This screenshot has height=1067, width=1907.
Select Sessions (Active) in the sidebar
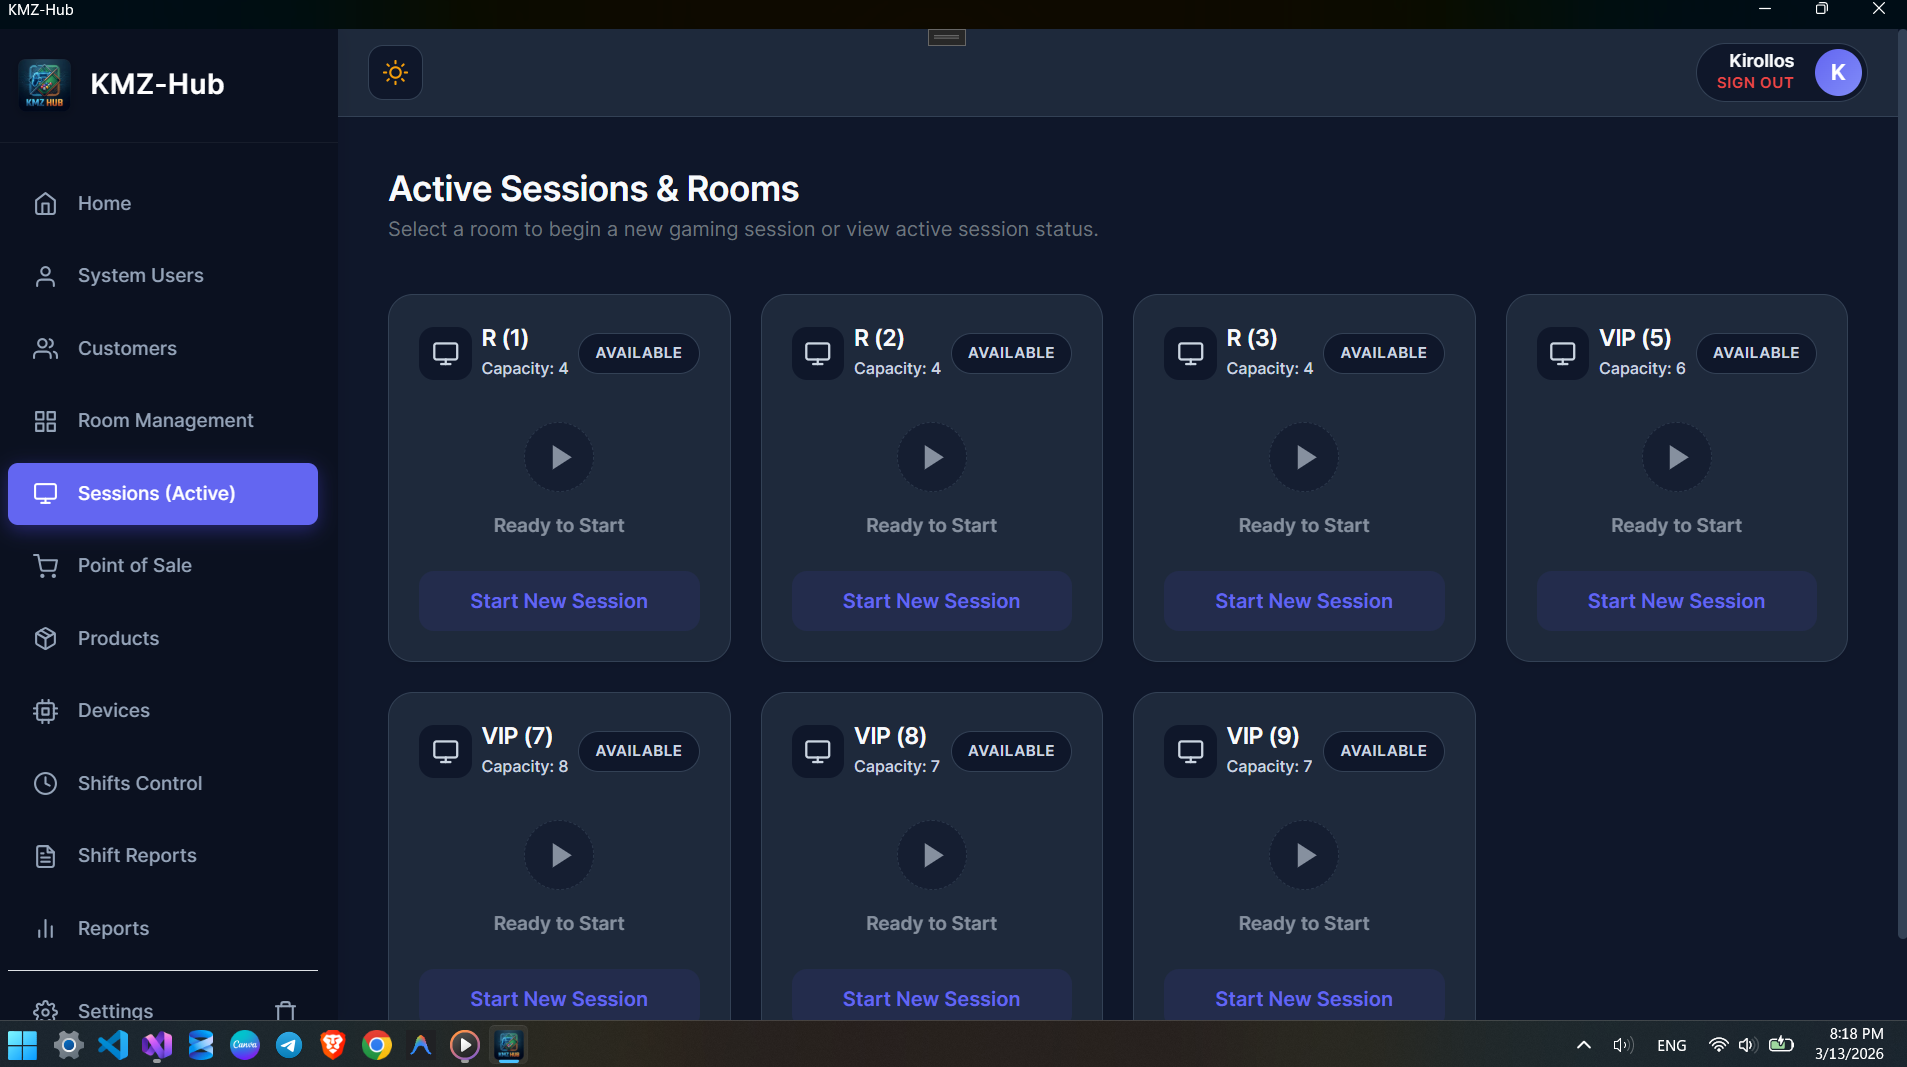(x=155, y=493)
